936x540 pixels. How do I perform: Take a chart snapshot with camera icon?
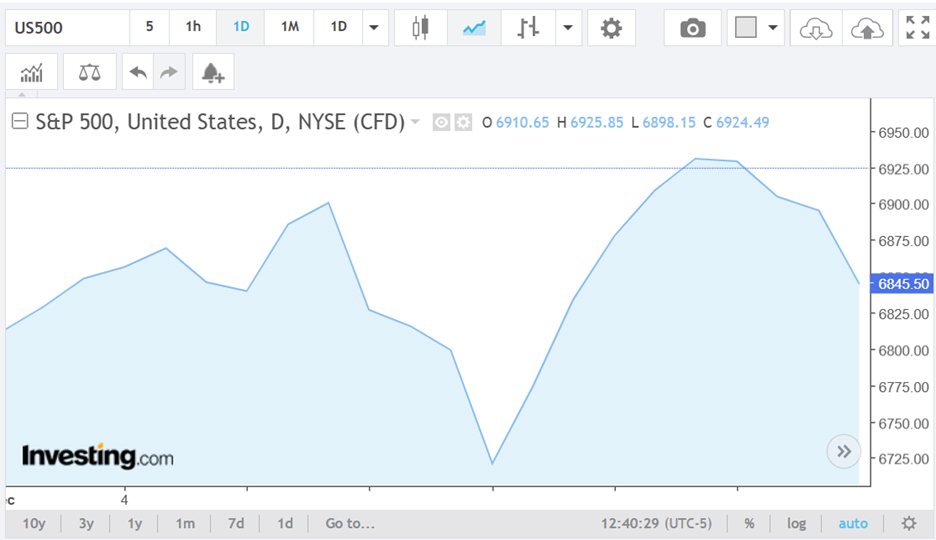[x=692, y=28]
